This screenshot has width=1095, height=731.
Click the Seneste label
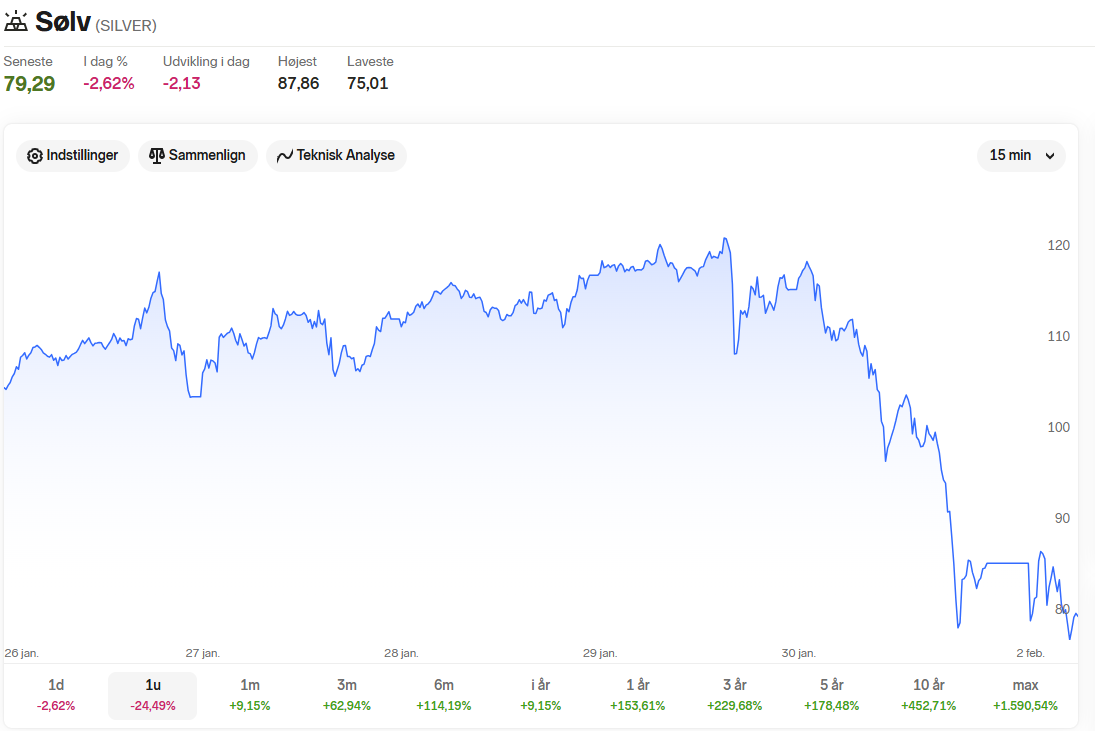(x=28, y=61)
